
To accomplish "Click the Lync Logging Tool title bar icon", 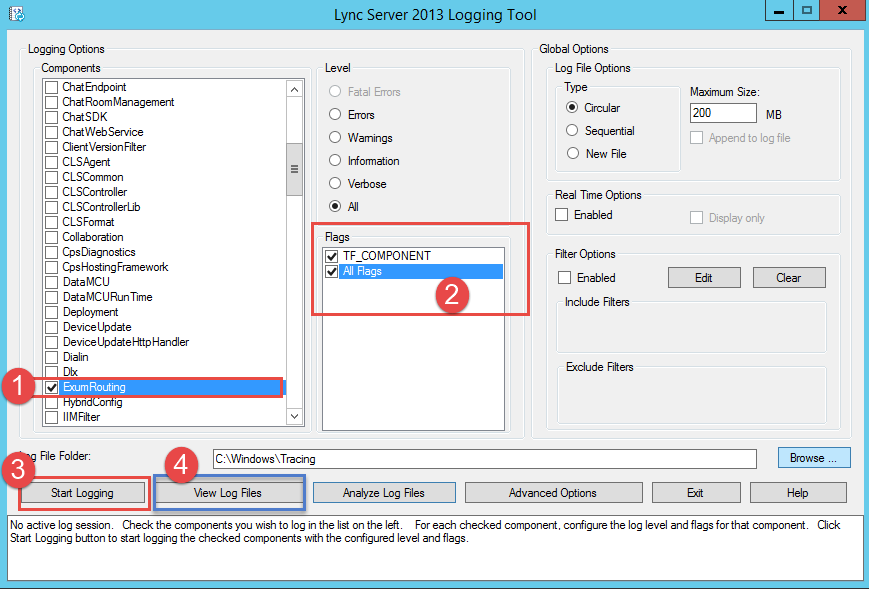I will [17, 14].
